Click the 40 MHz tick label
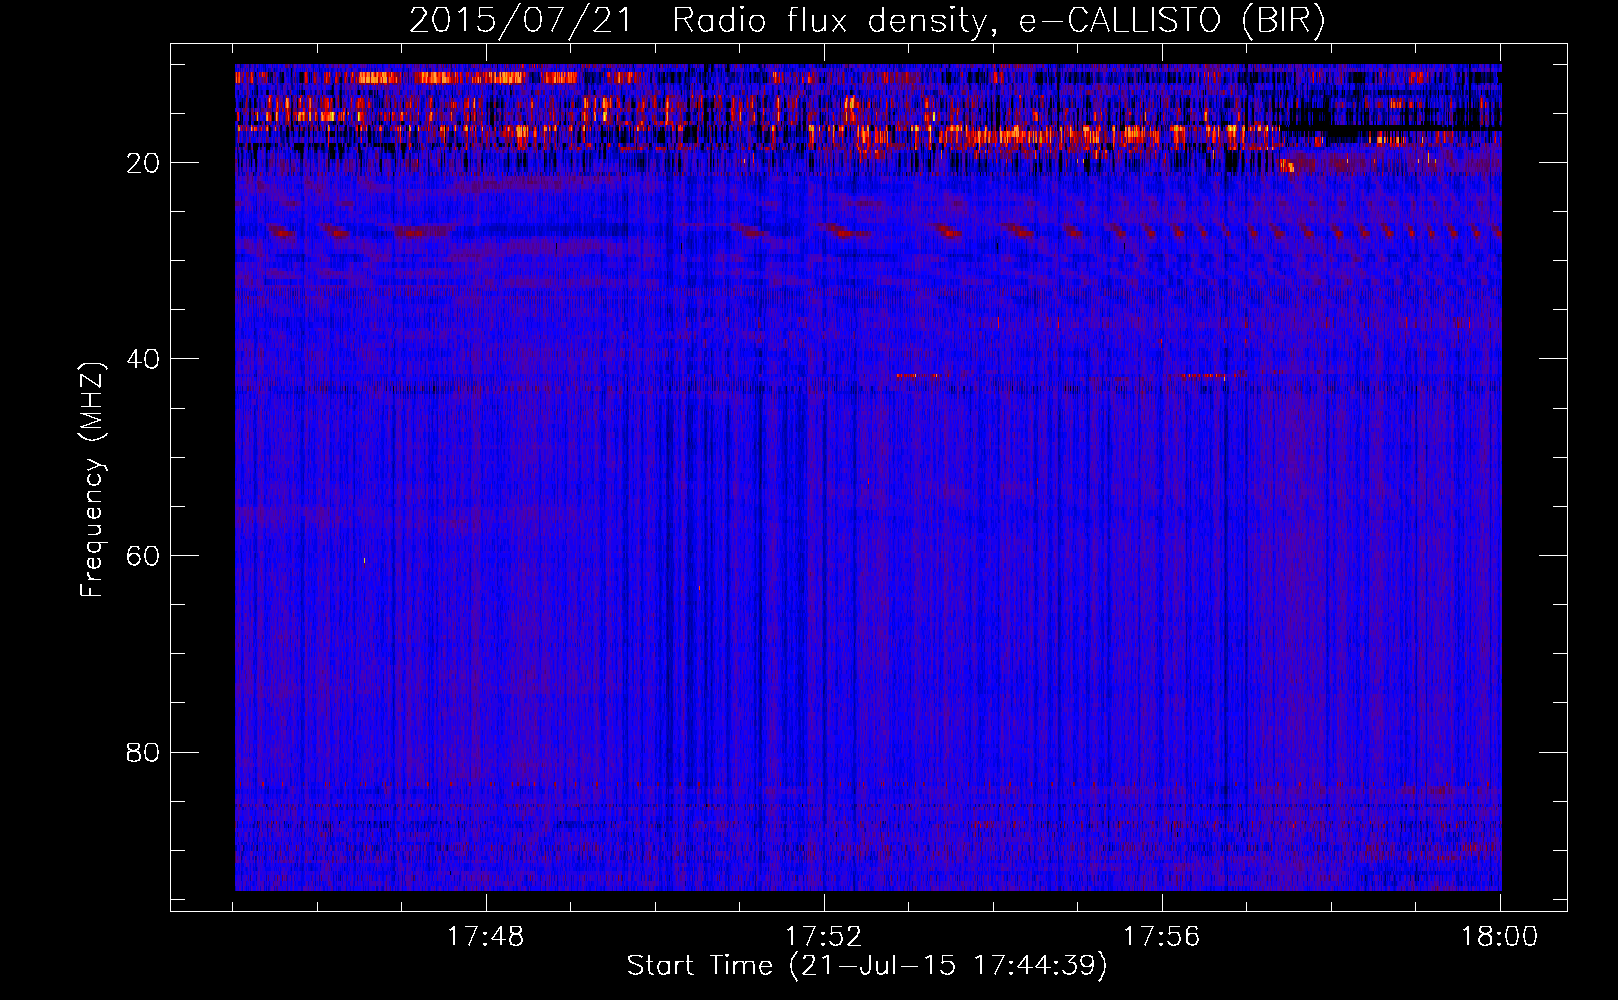Viewport: 1618px width, 1000px height. pyautogui.click(x=143, y=359)
